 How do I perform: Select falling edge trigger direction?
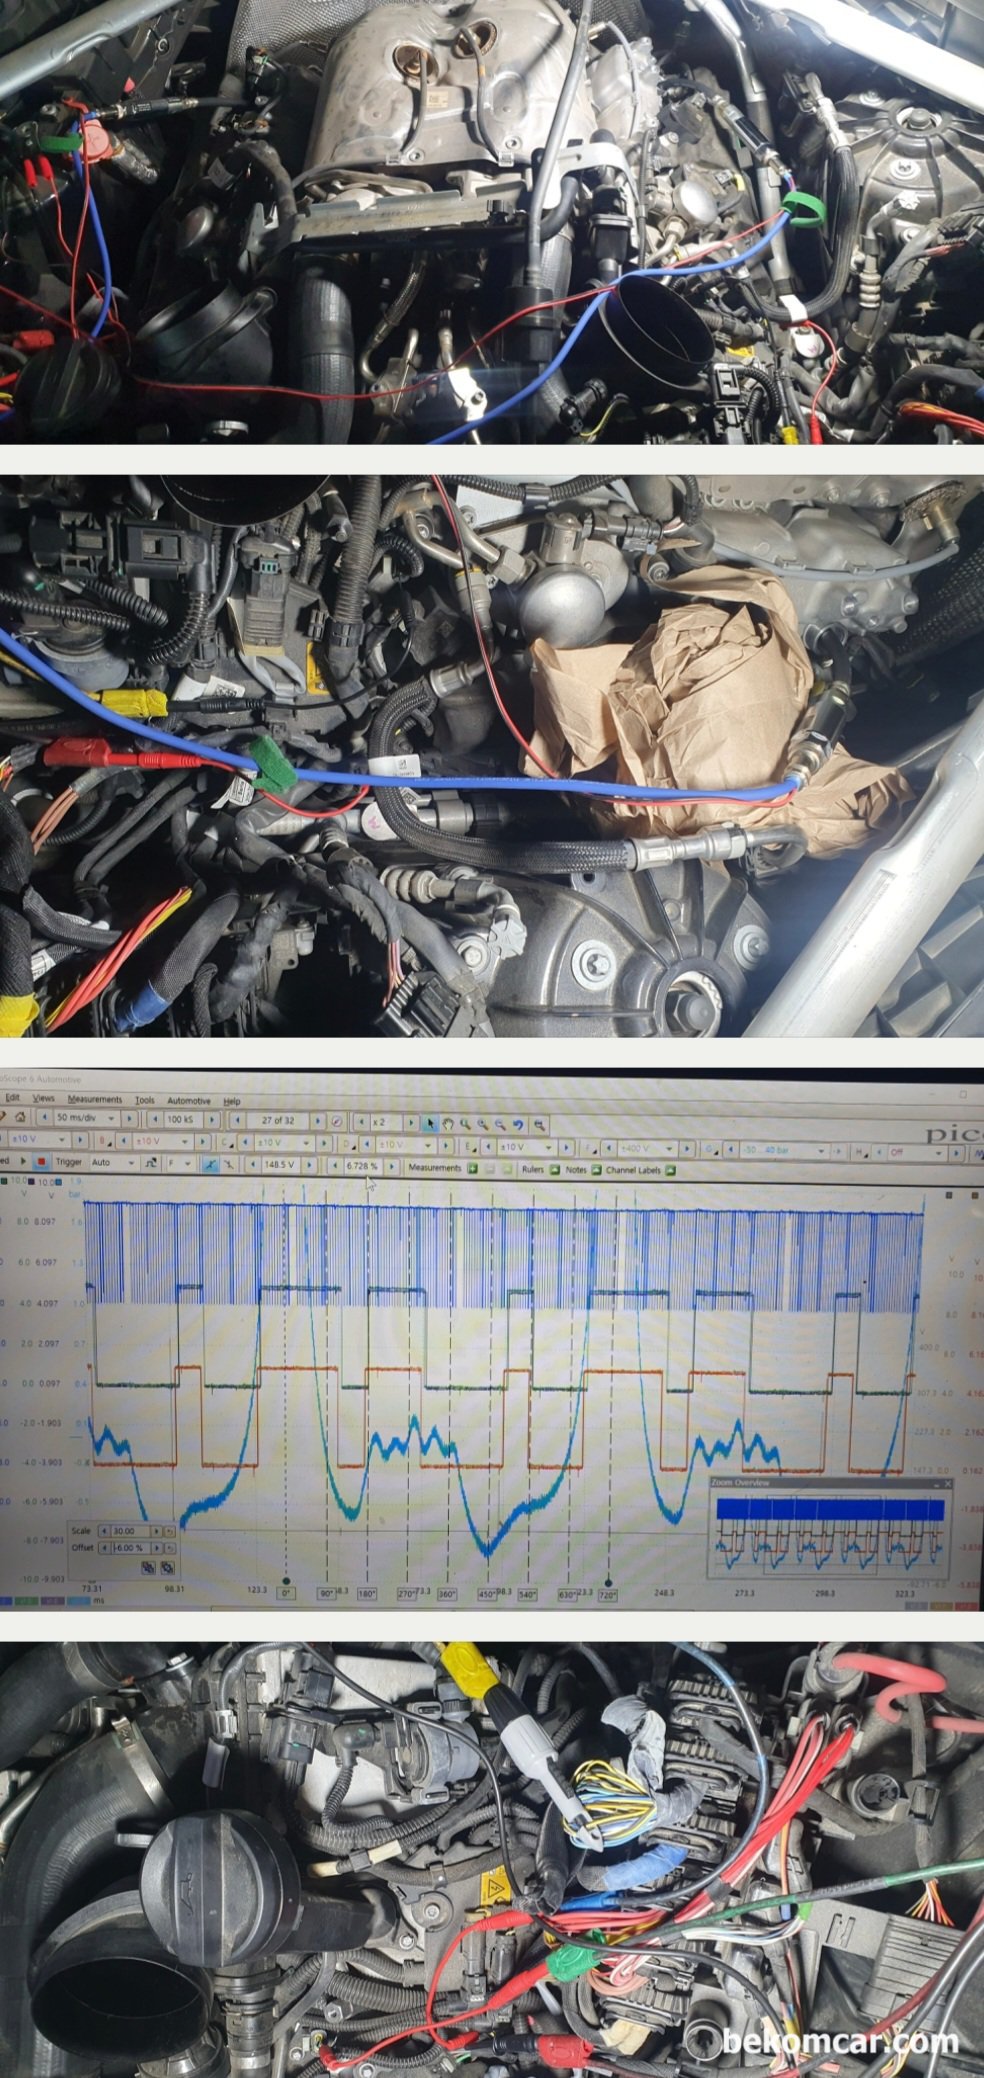click(229, 1165)
